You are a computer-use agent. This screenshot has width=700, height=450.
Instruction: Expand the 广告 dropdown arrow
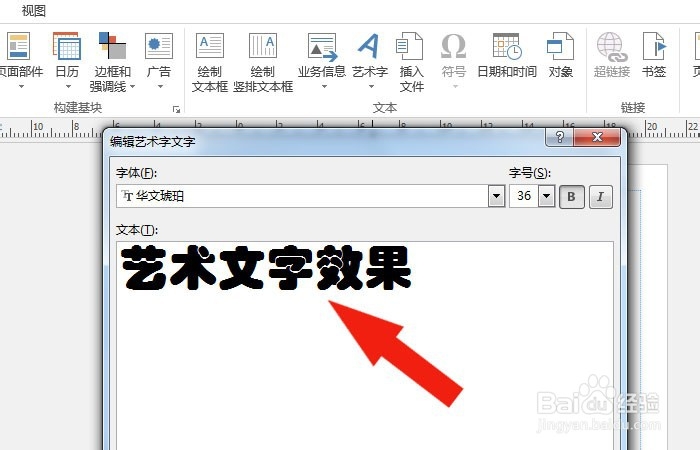(x=160, y=87)
